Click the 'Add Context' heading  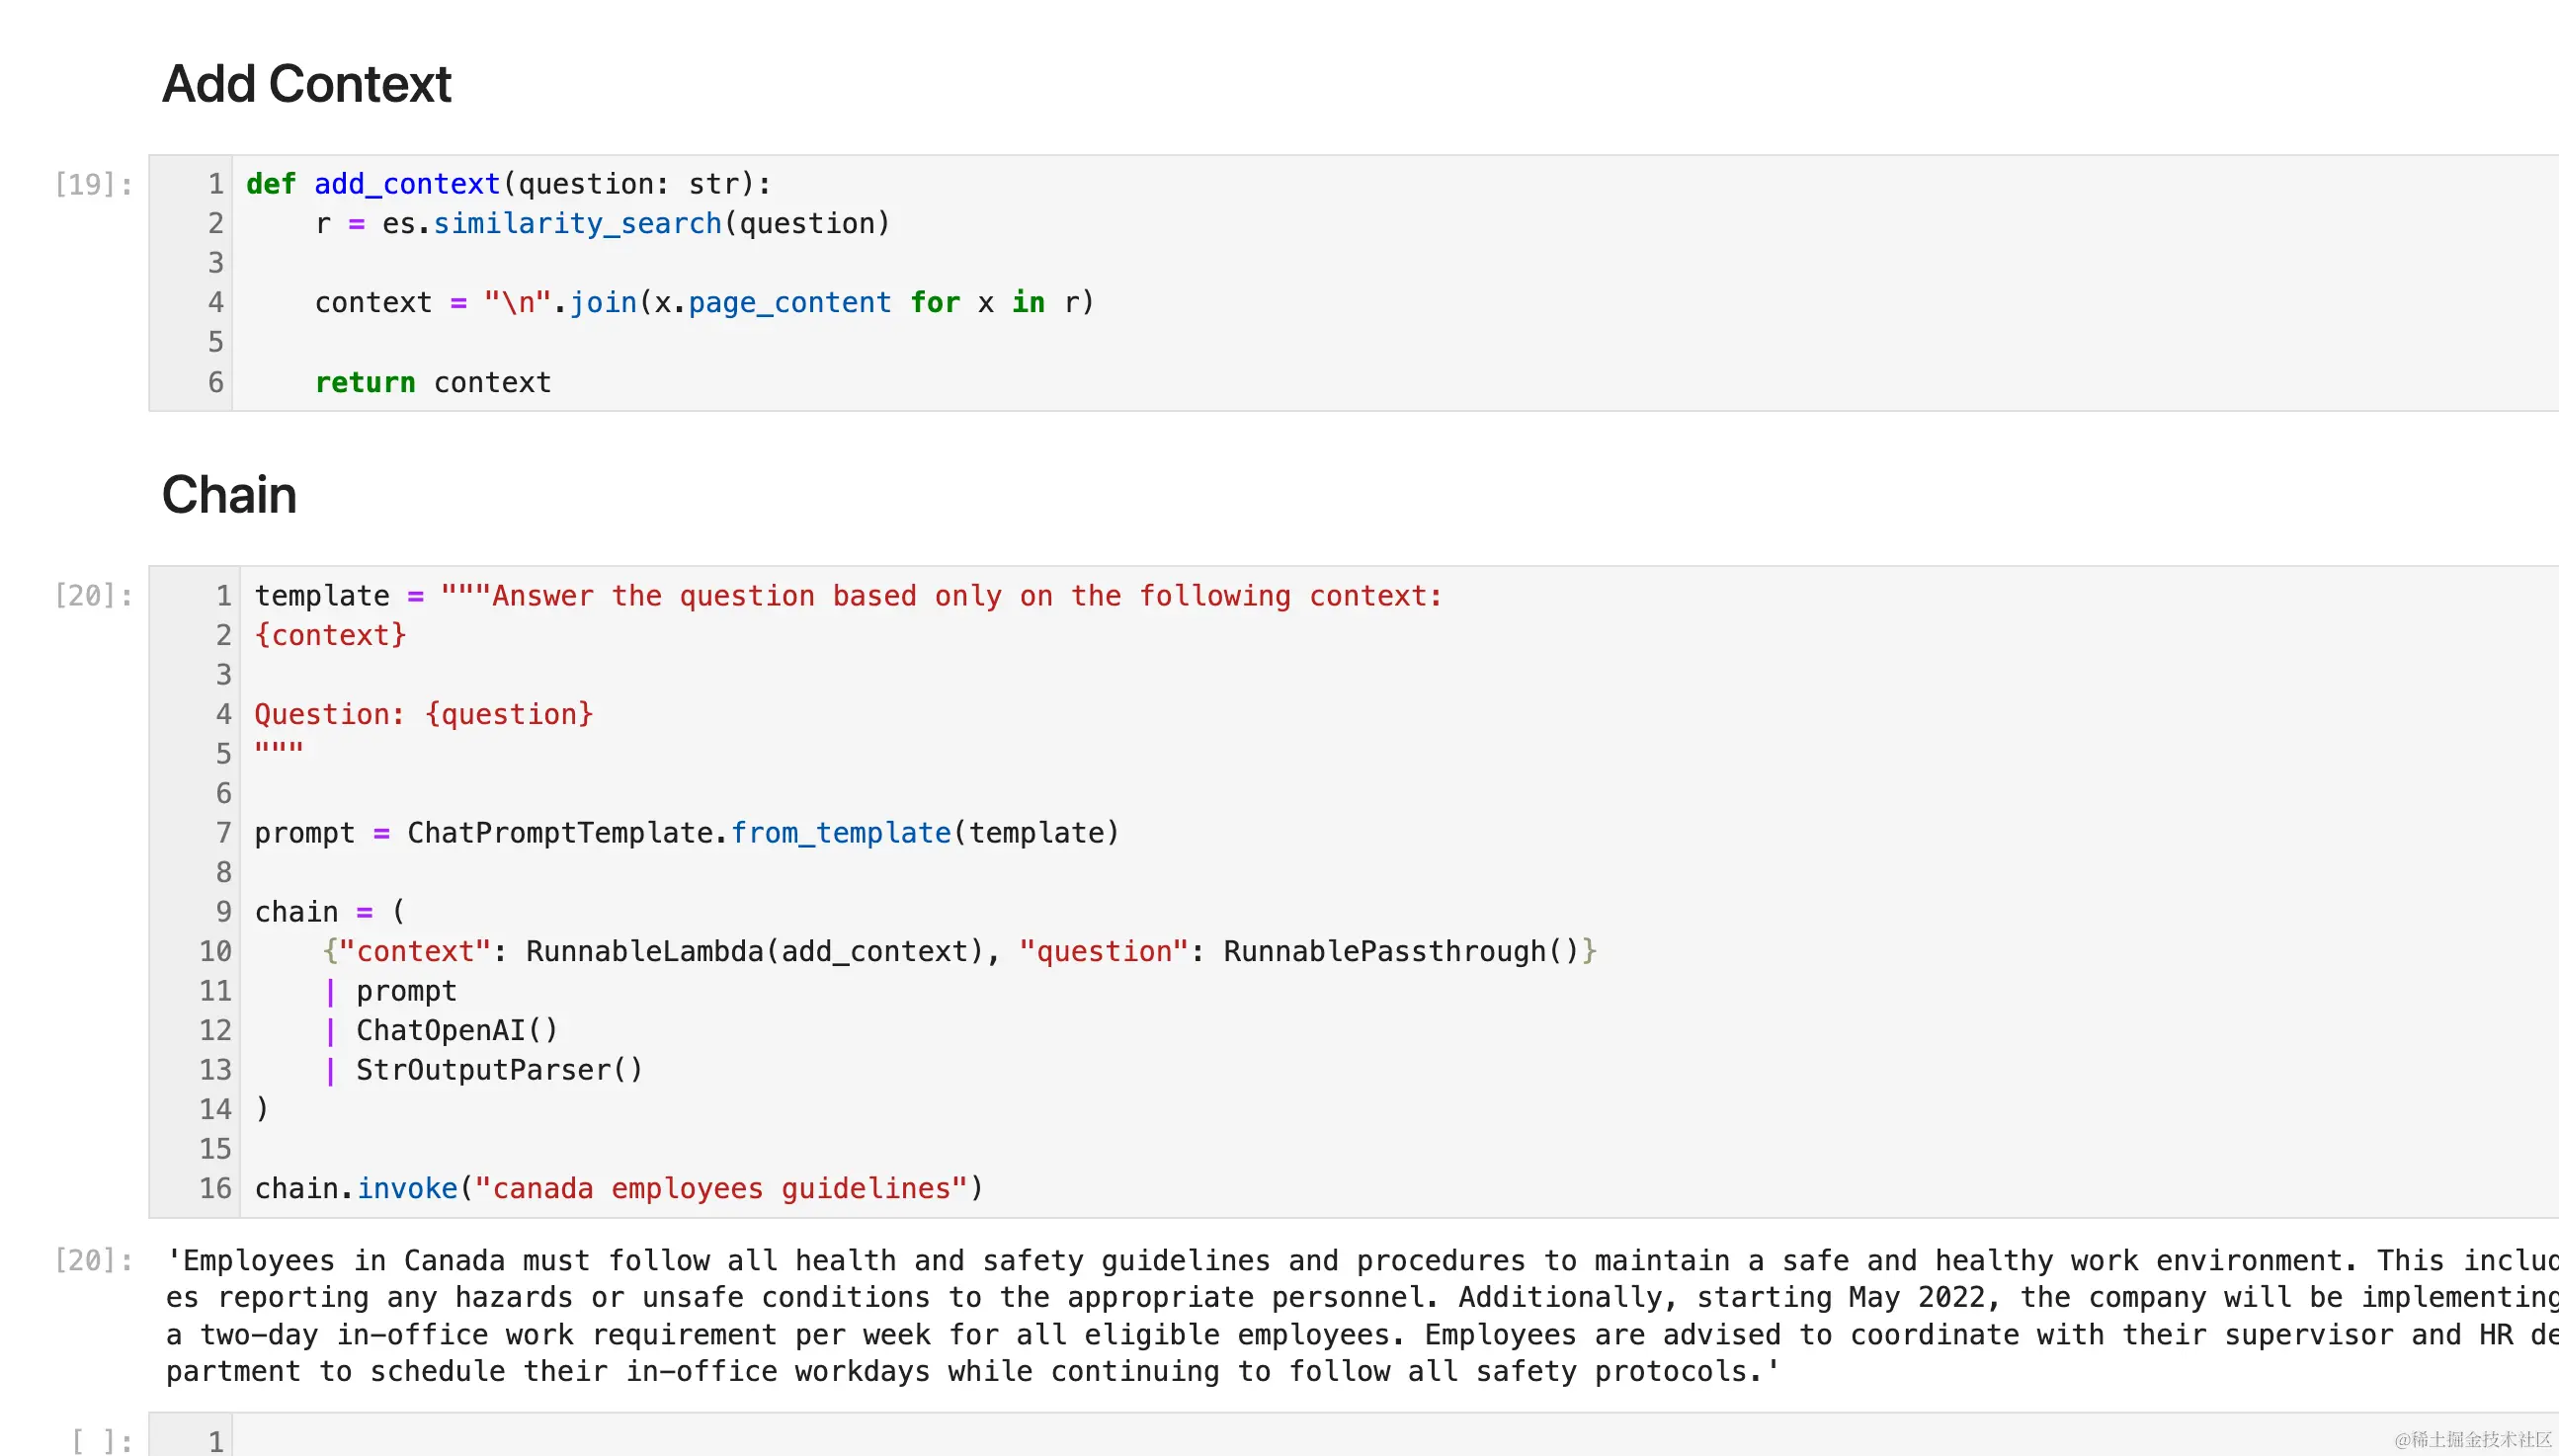(306, 83)
